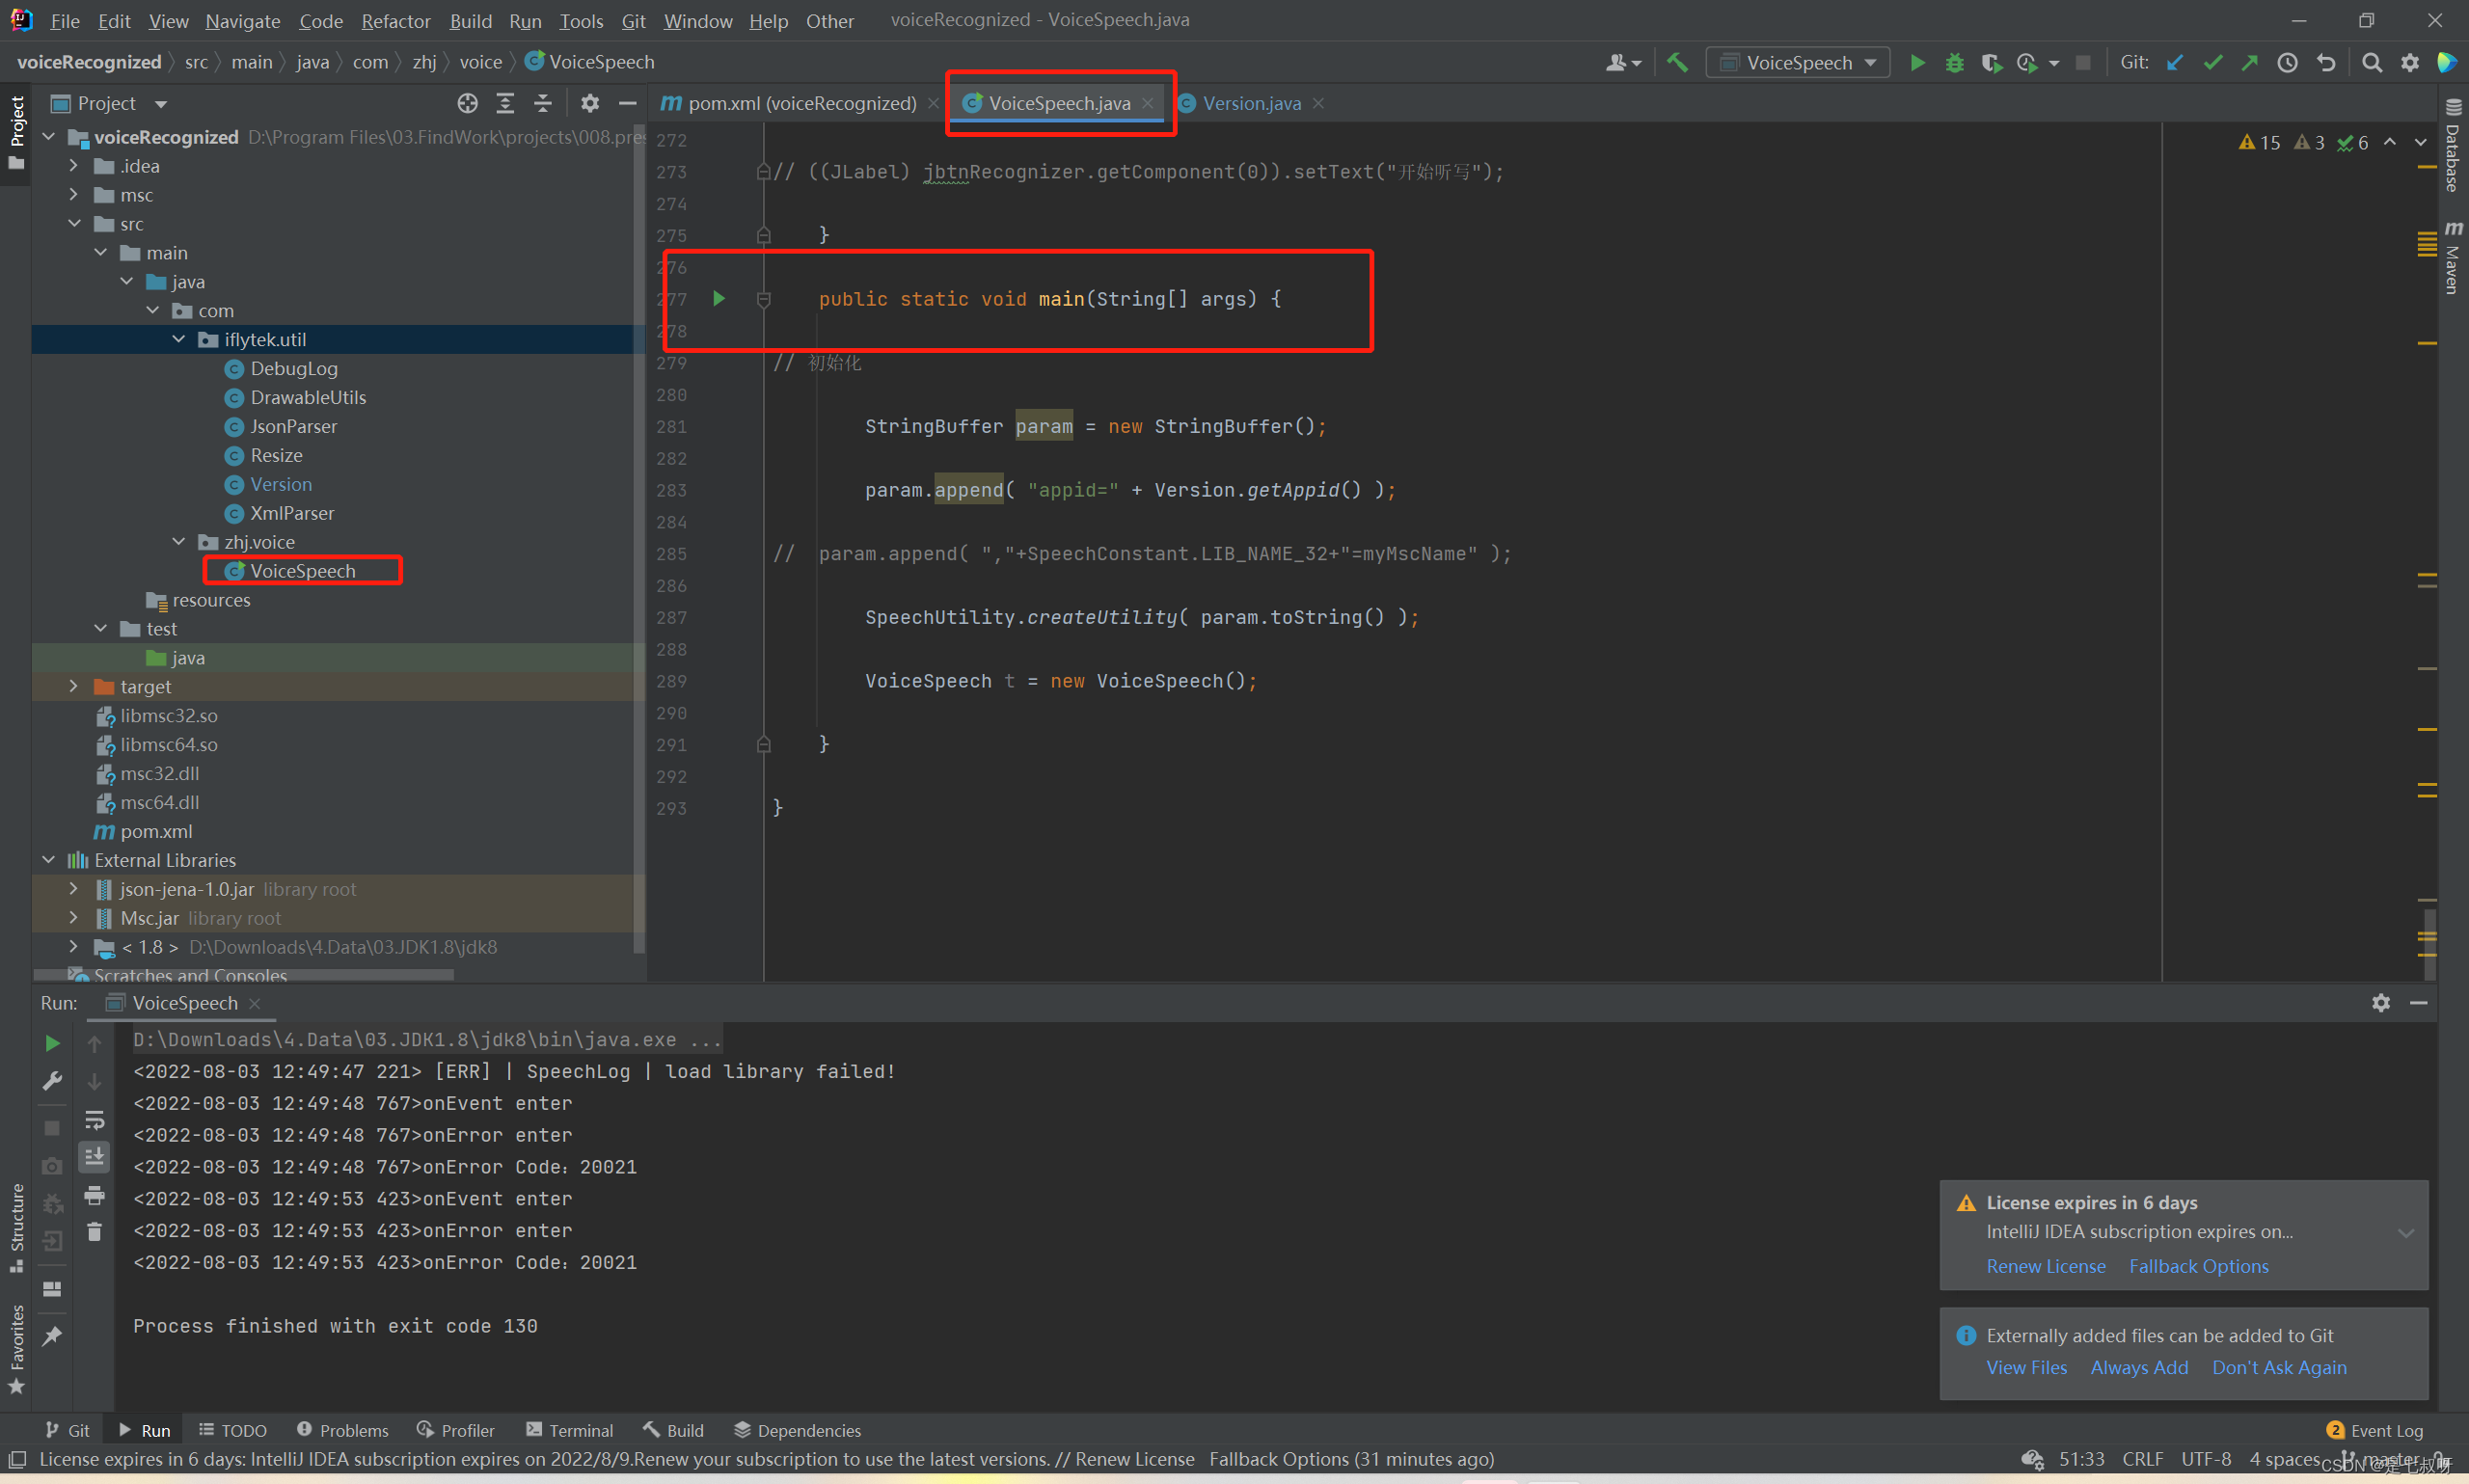Click the Renew License link
The width and height of the screenshot is (2469, 1484).
(x=2045, y=1266)
